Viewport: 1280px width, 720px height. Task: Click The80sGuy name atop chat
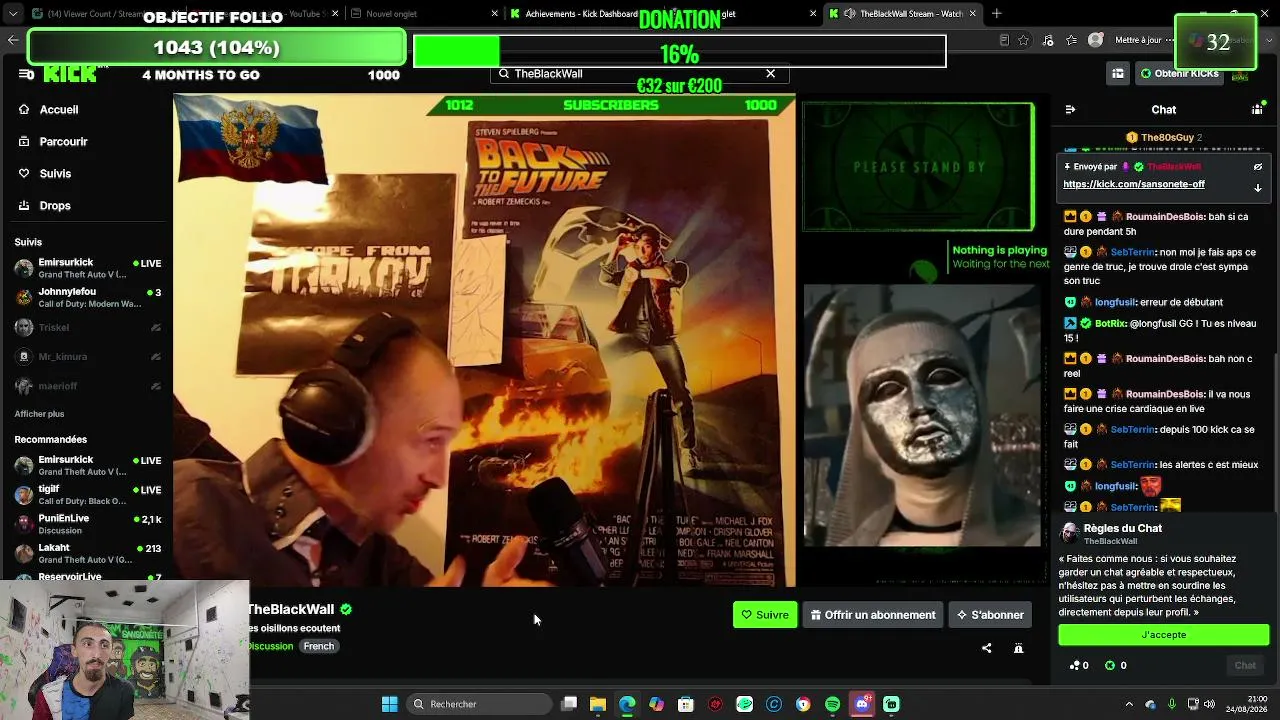1167,137
